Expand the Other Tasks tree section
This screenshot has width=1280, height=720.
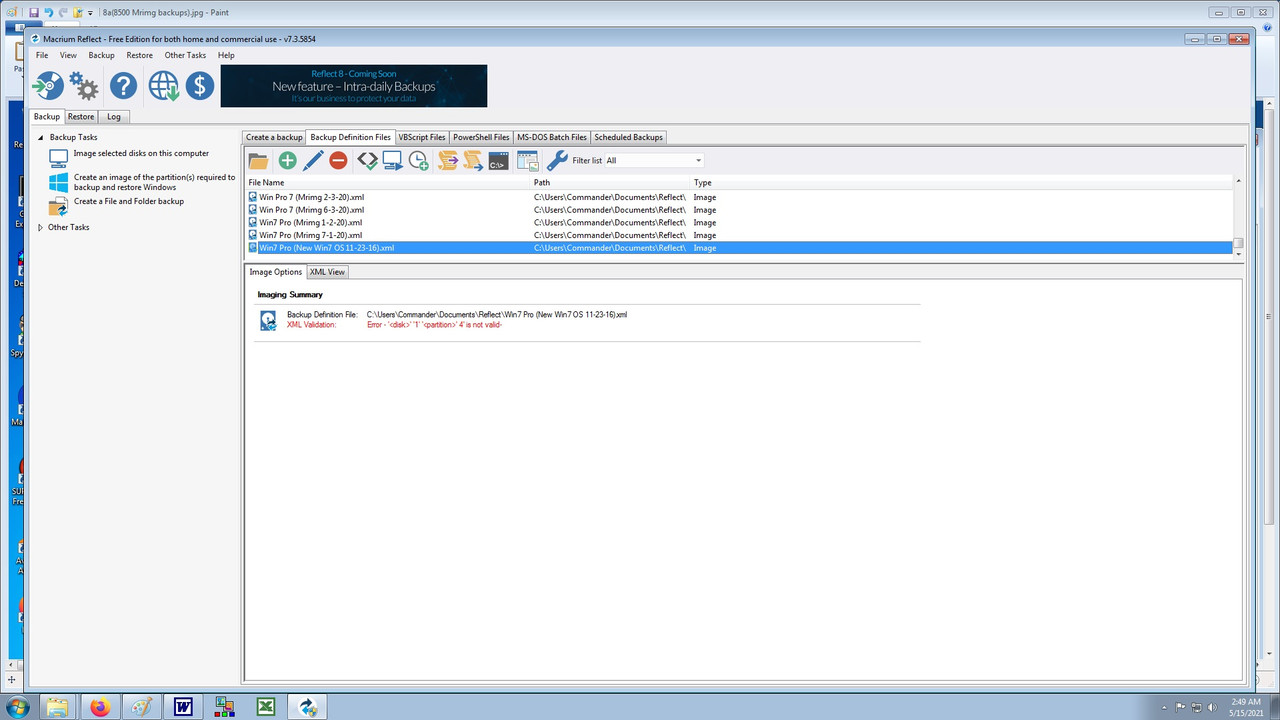coord(41,227)
